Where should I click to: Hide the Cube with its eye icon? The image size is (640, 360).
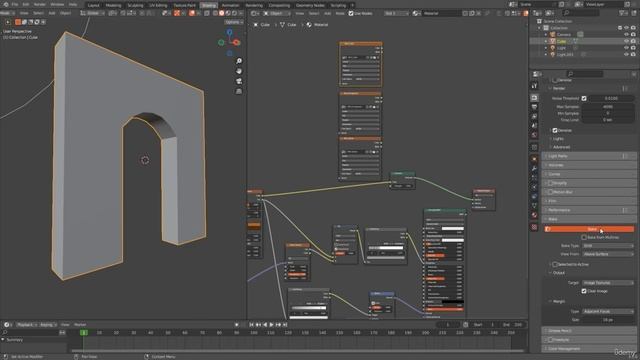pos(626,41)
